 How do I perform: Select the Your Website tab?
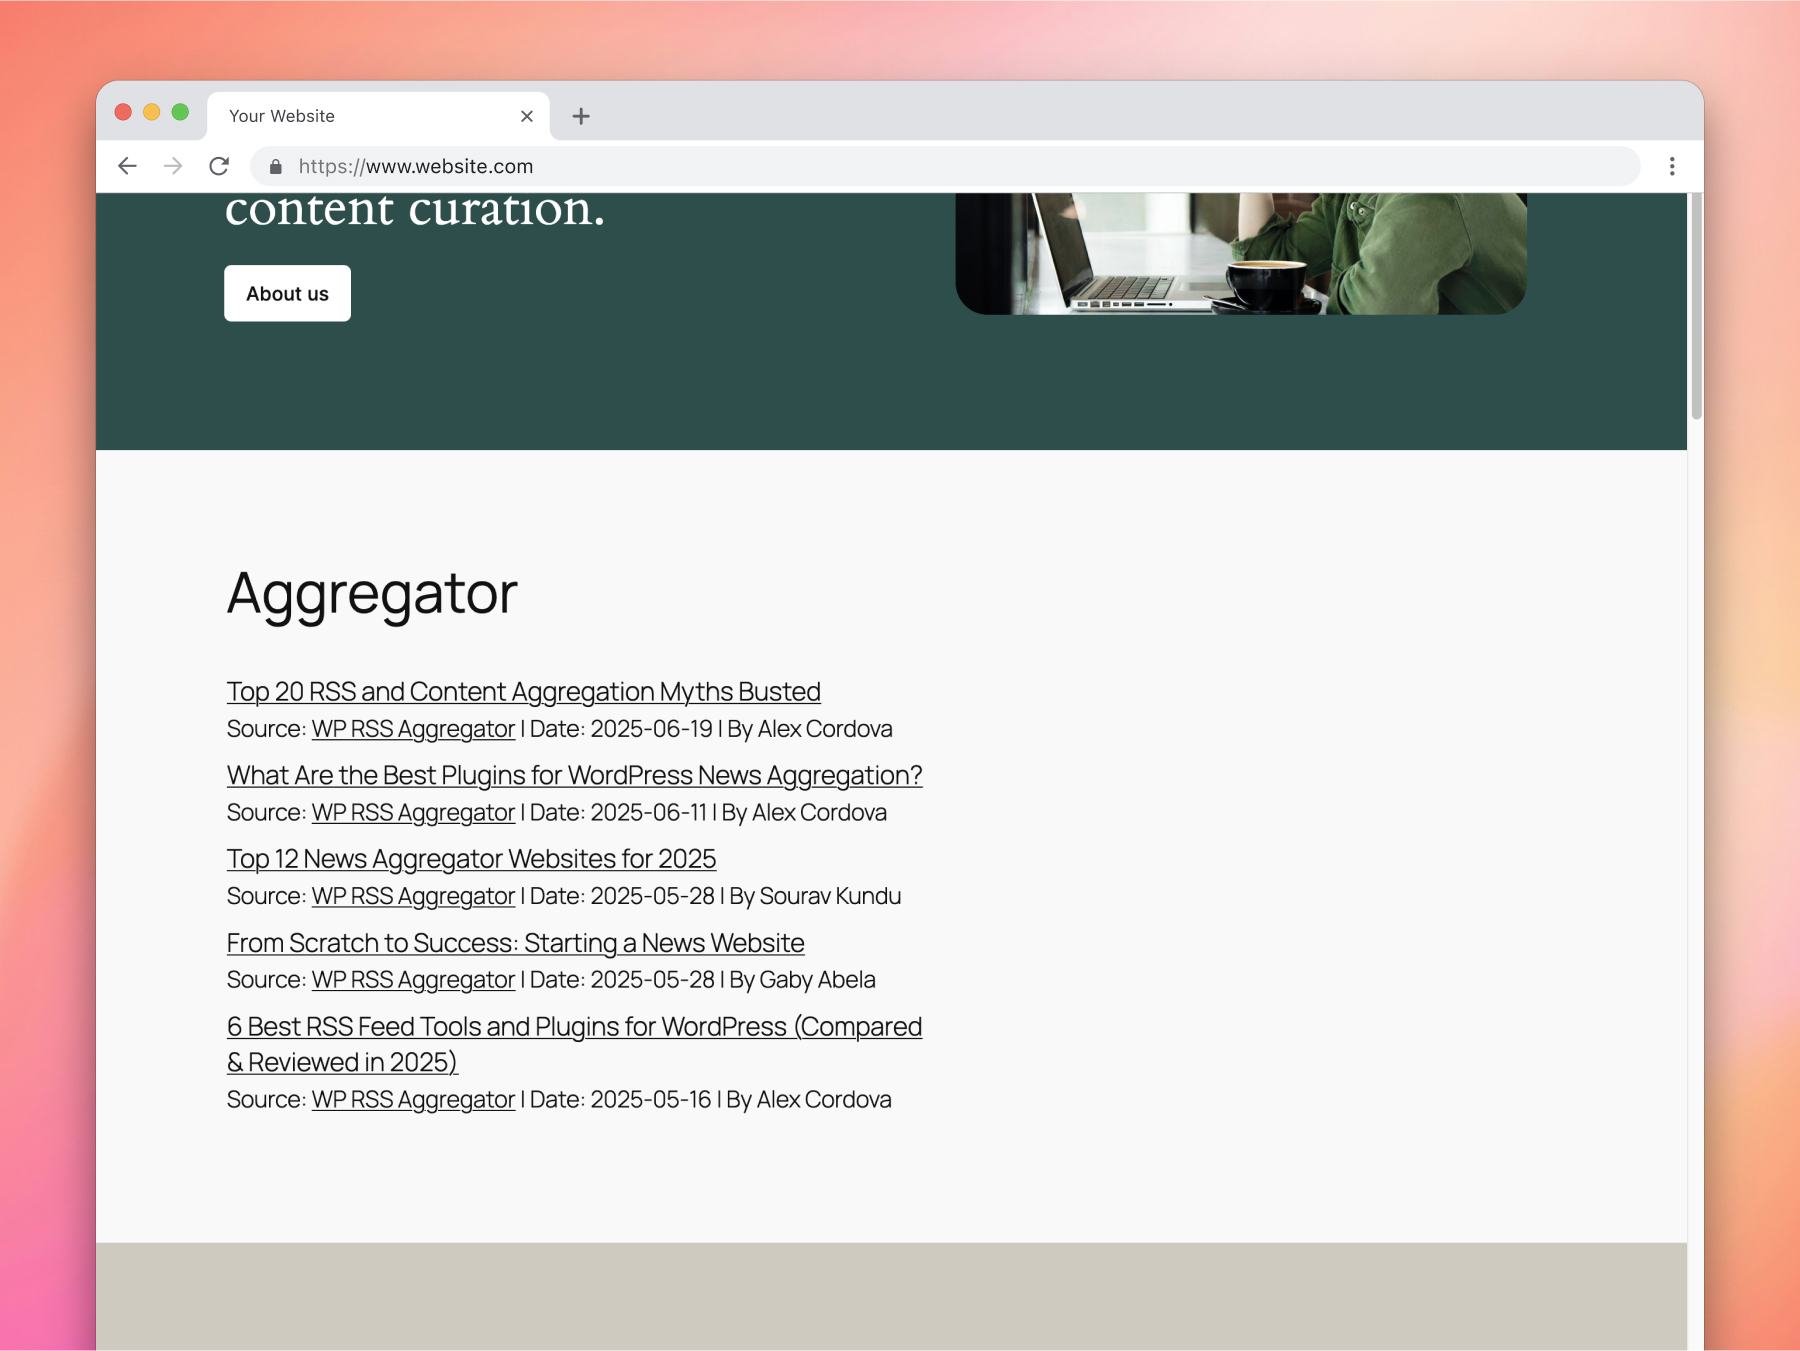coord(378,116)
